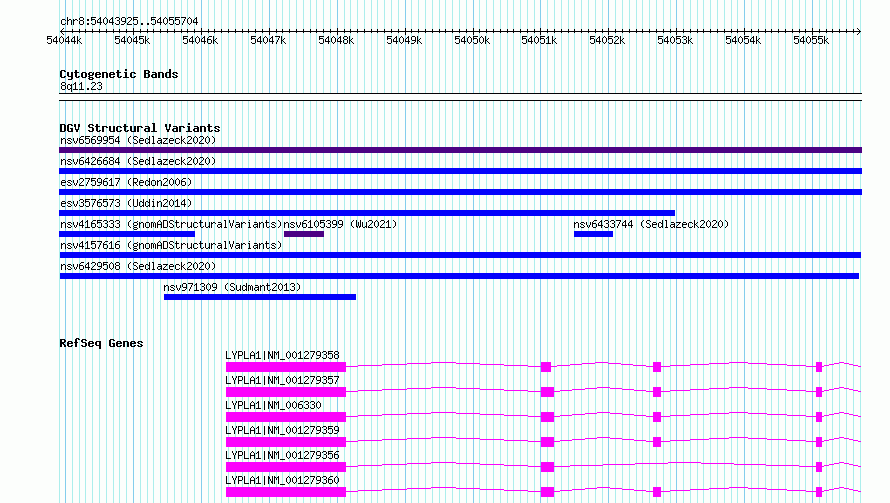Click the blue nsv4157616 variant bar
890x503 pixels.
tap(460, 255)
